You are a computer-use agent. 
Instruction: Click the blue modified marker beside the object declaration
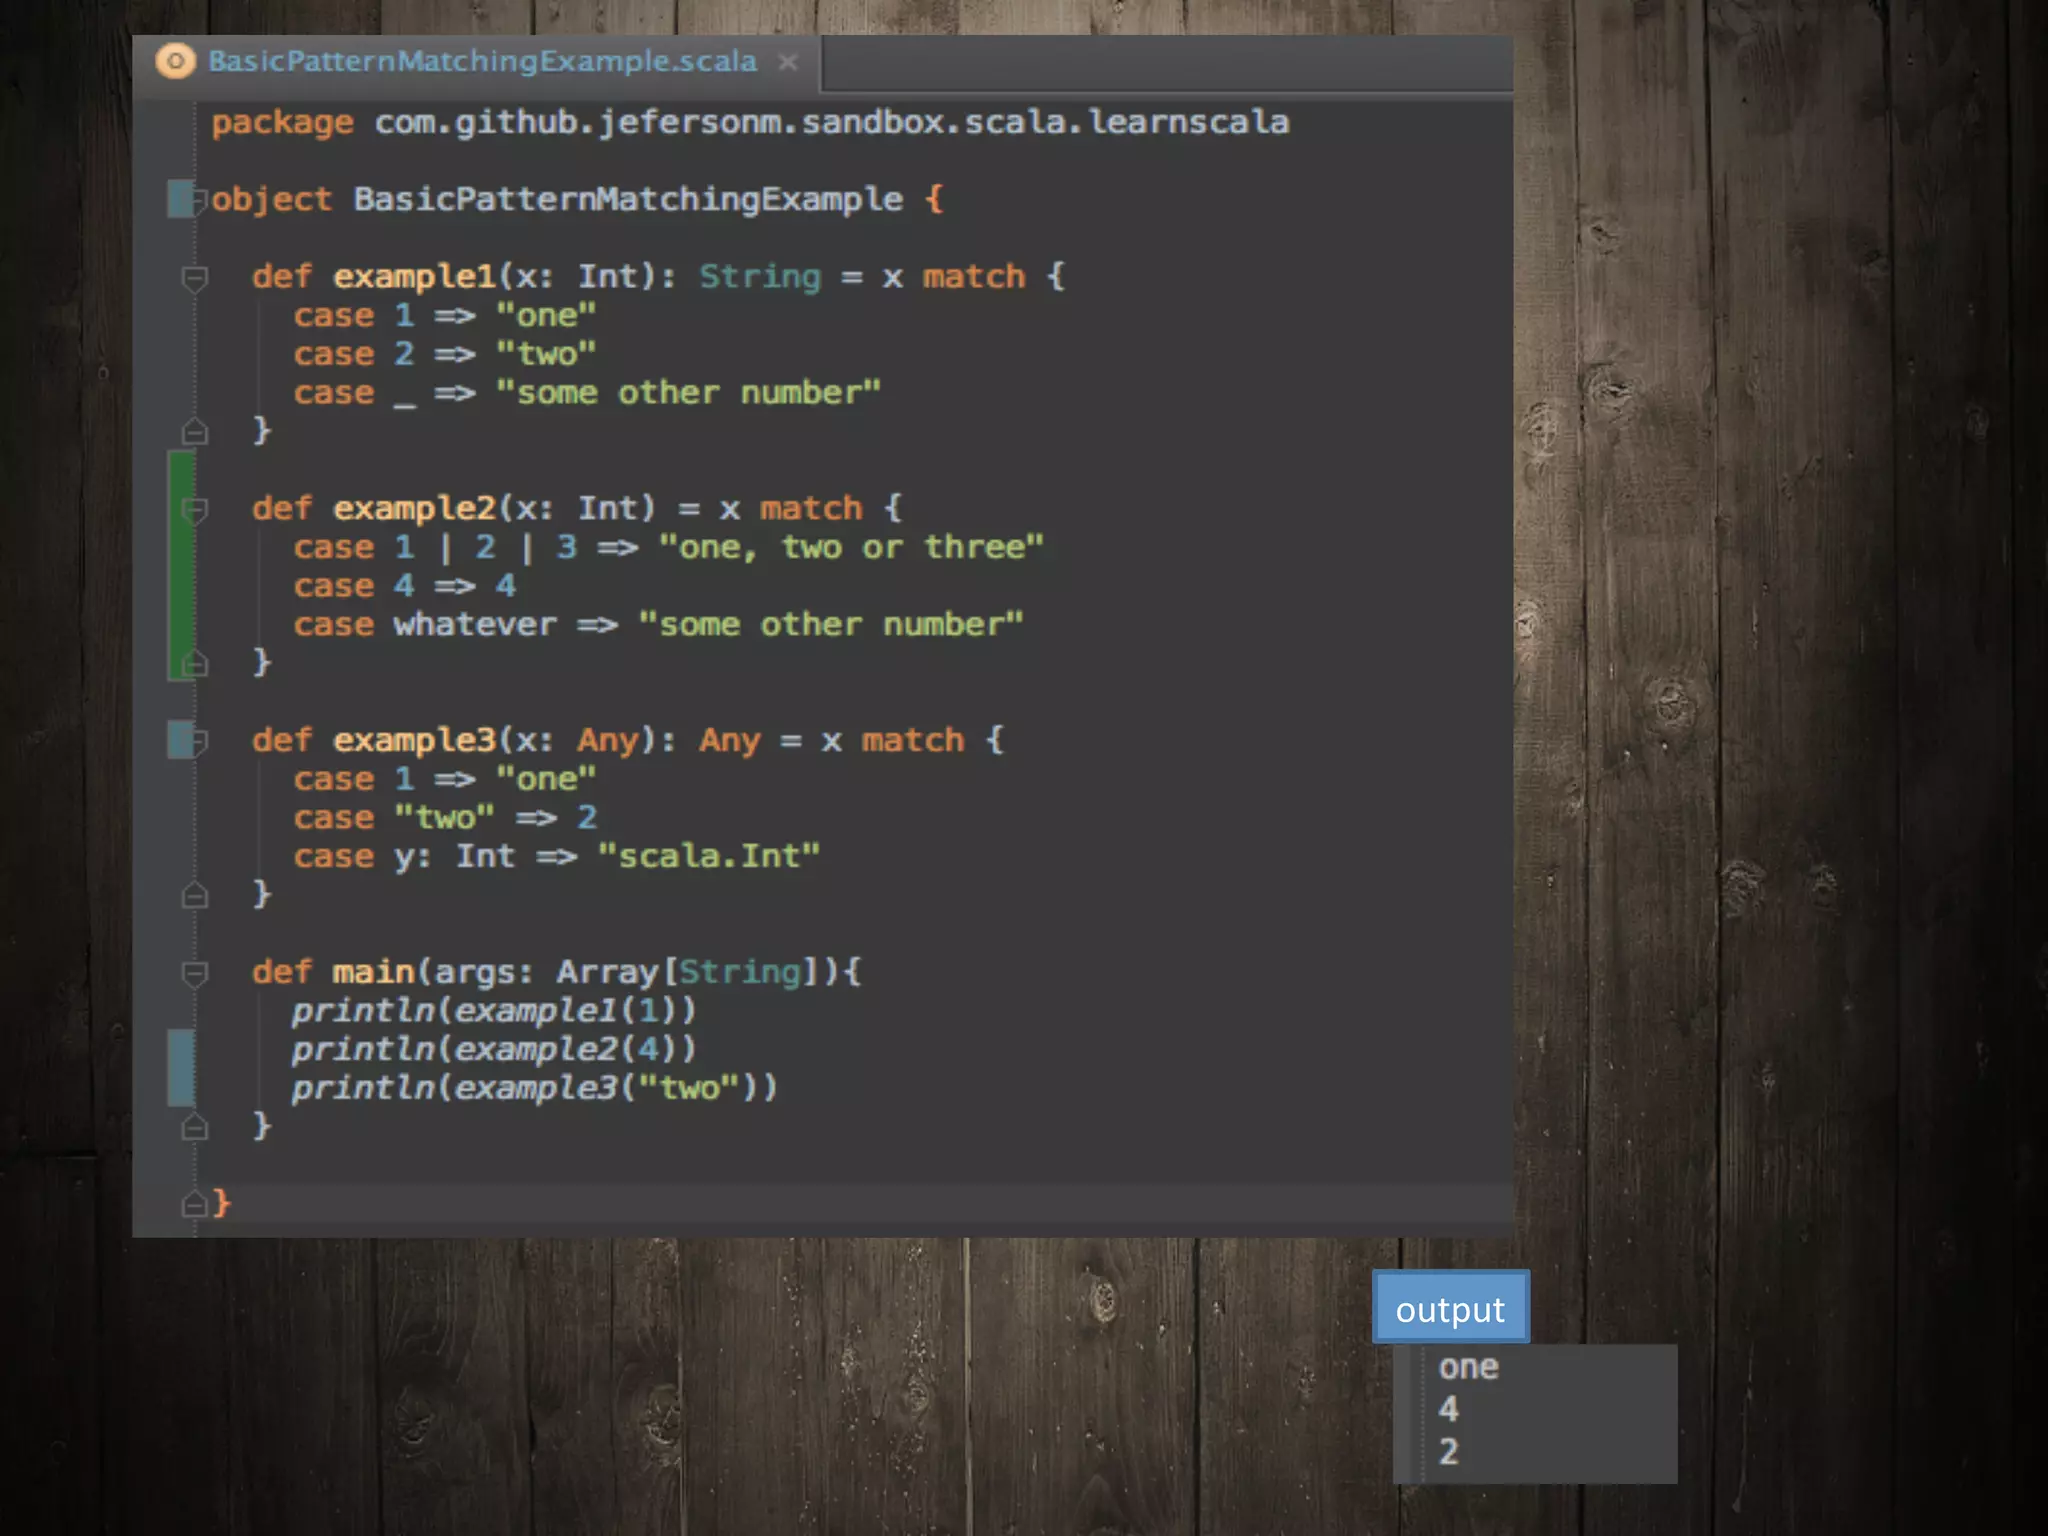pyautogui.click(x=178, y=199)
